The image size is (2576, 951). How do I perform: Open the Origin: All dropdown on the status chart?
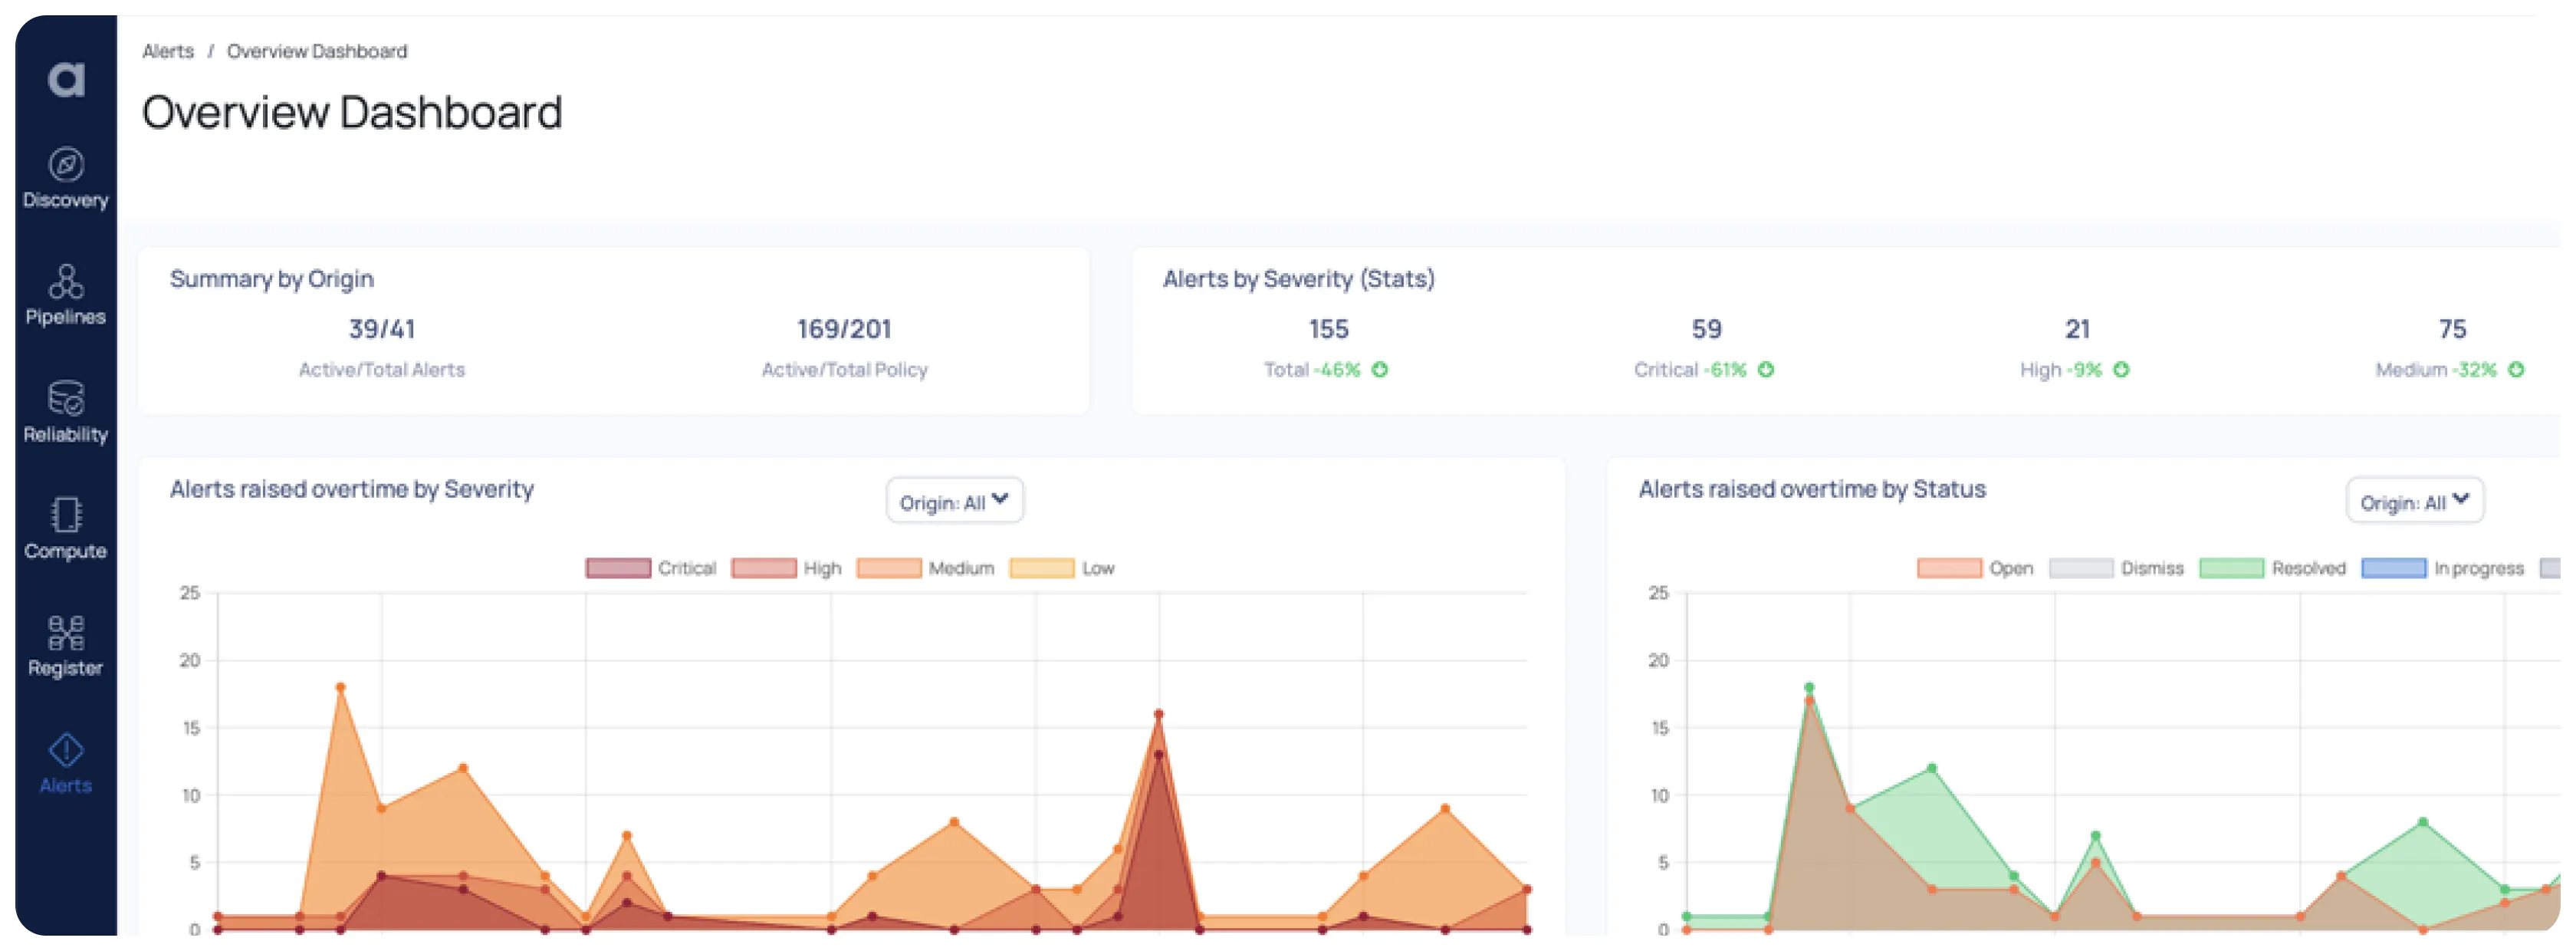(2416, 500)
